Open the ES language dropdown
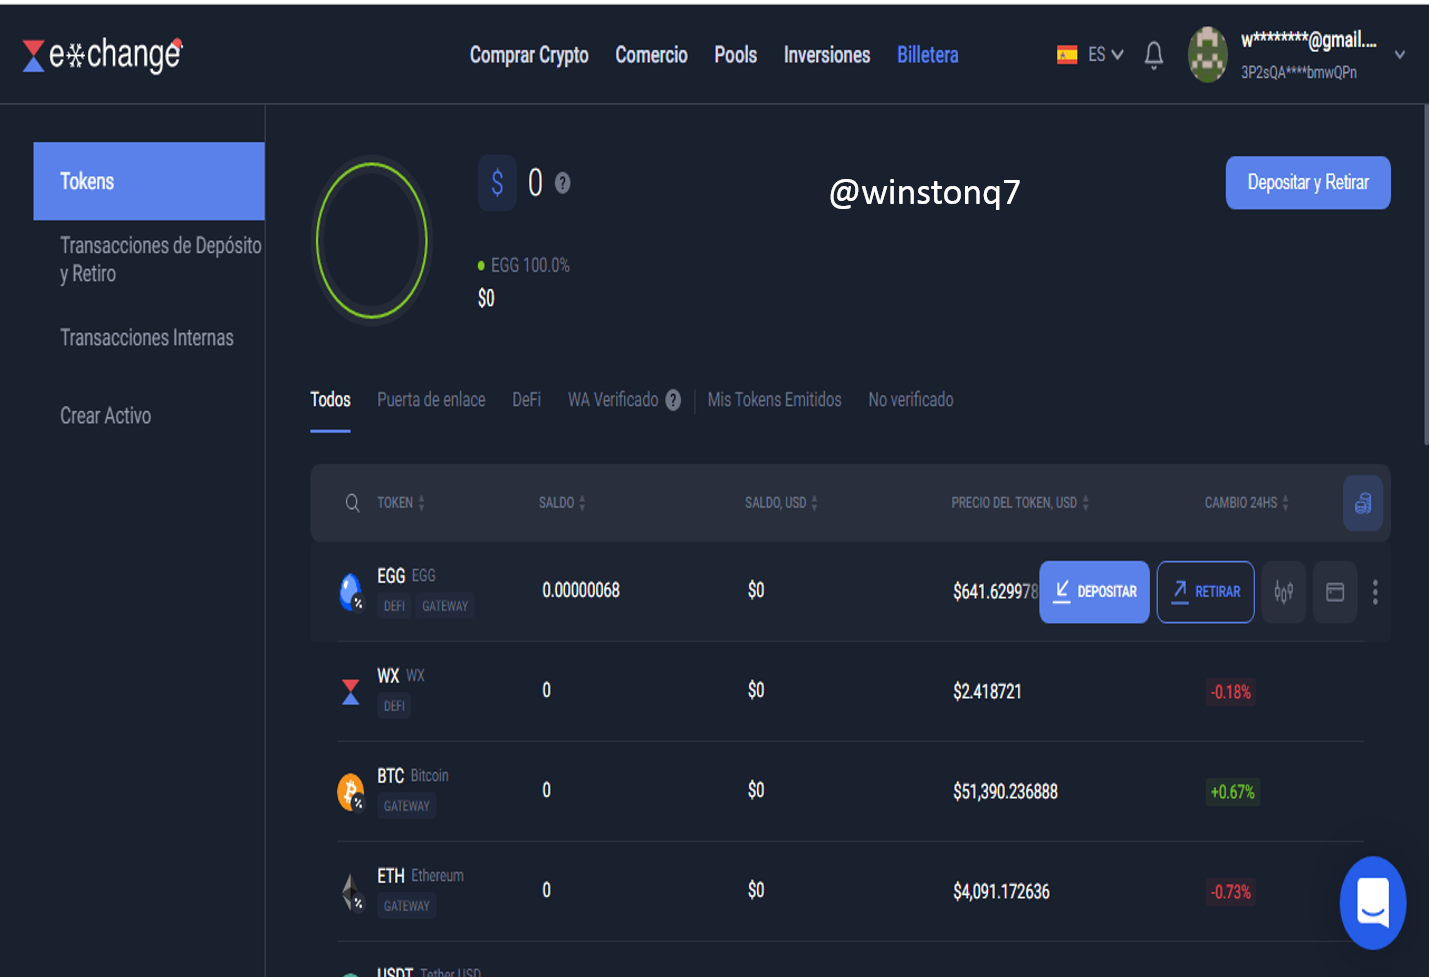The width and height of the screenshot is (1429, 977). point(1106,55)
